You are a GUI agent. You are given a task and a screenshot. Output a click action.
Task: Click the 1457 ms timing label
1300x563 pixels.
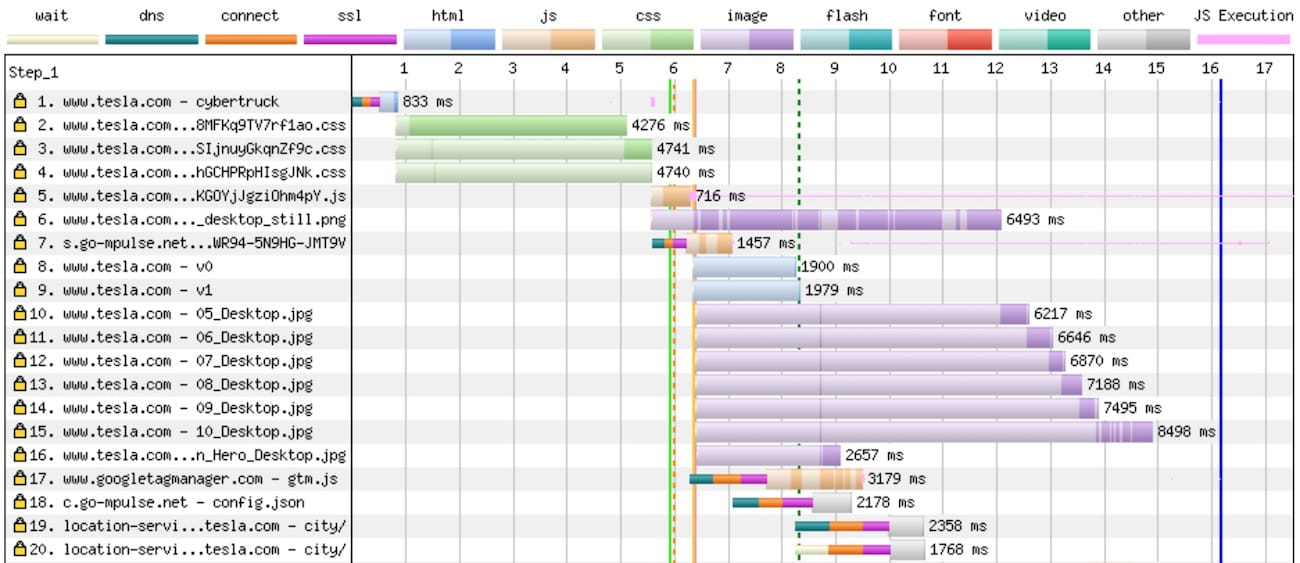tap(766, 243)
